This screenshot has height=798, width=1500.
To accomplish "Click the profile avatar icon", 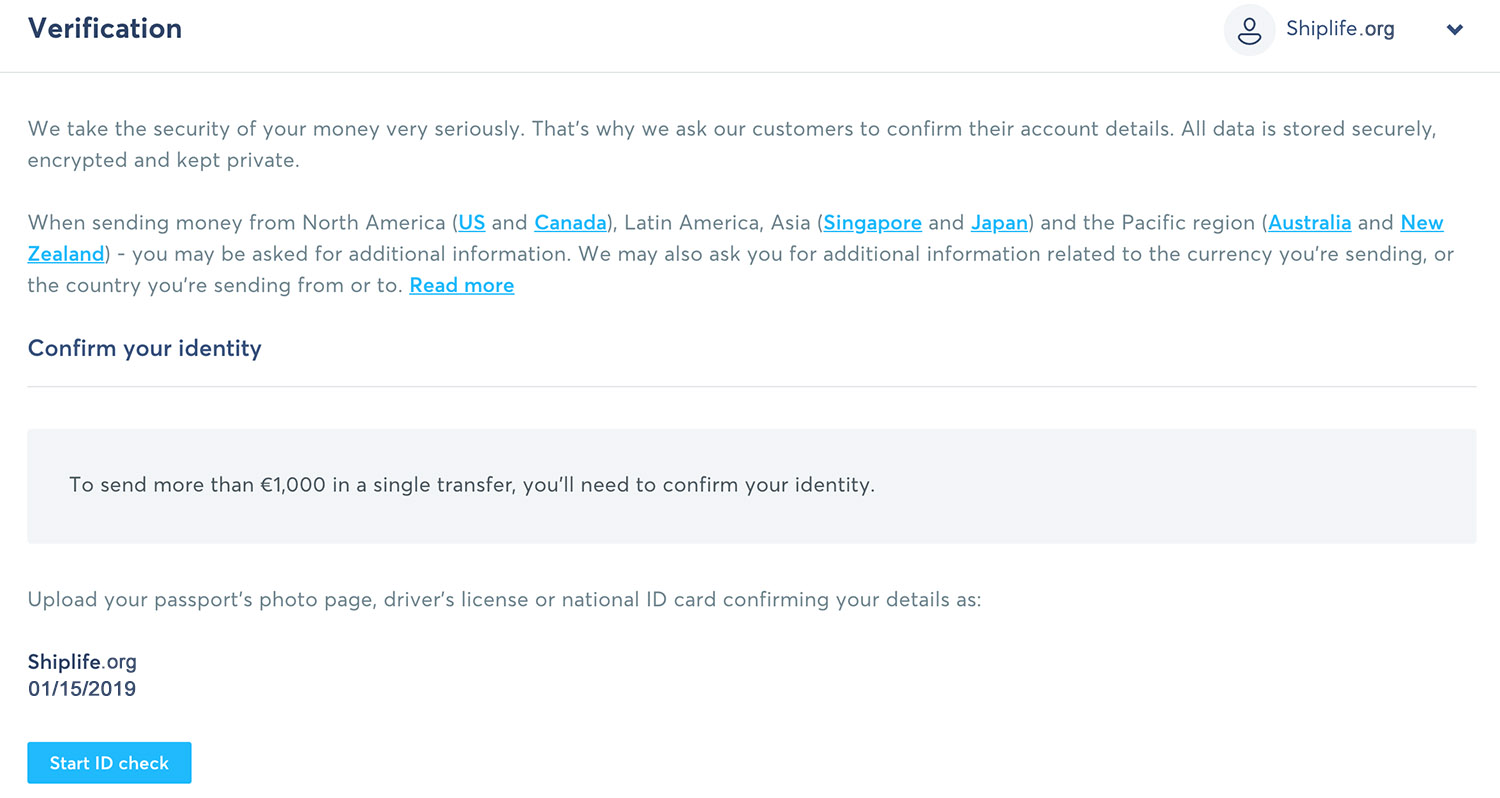I will 1249,30.
